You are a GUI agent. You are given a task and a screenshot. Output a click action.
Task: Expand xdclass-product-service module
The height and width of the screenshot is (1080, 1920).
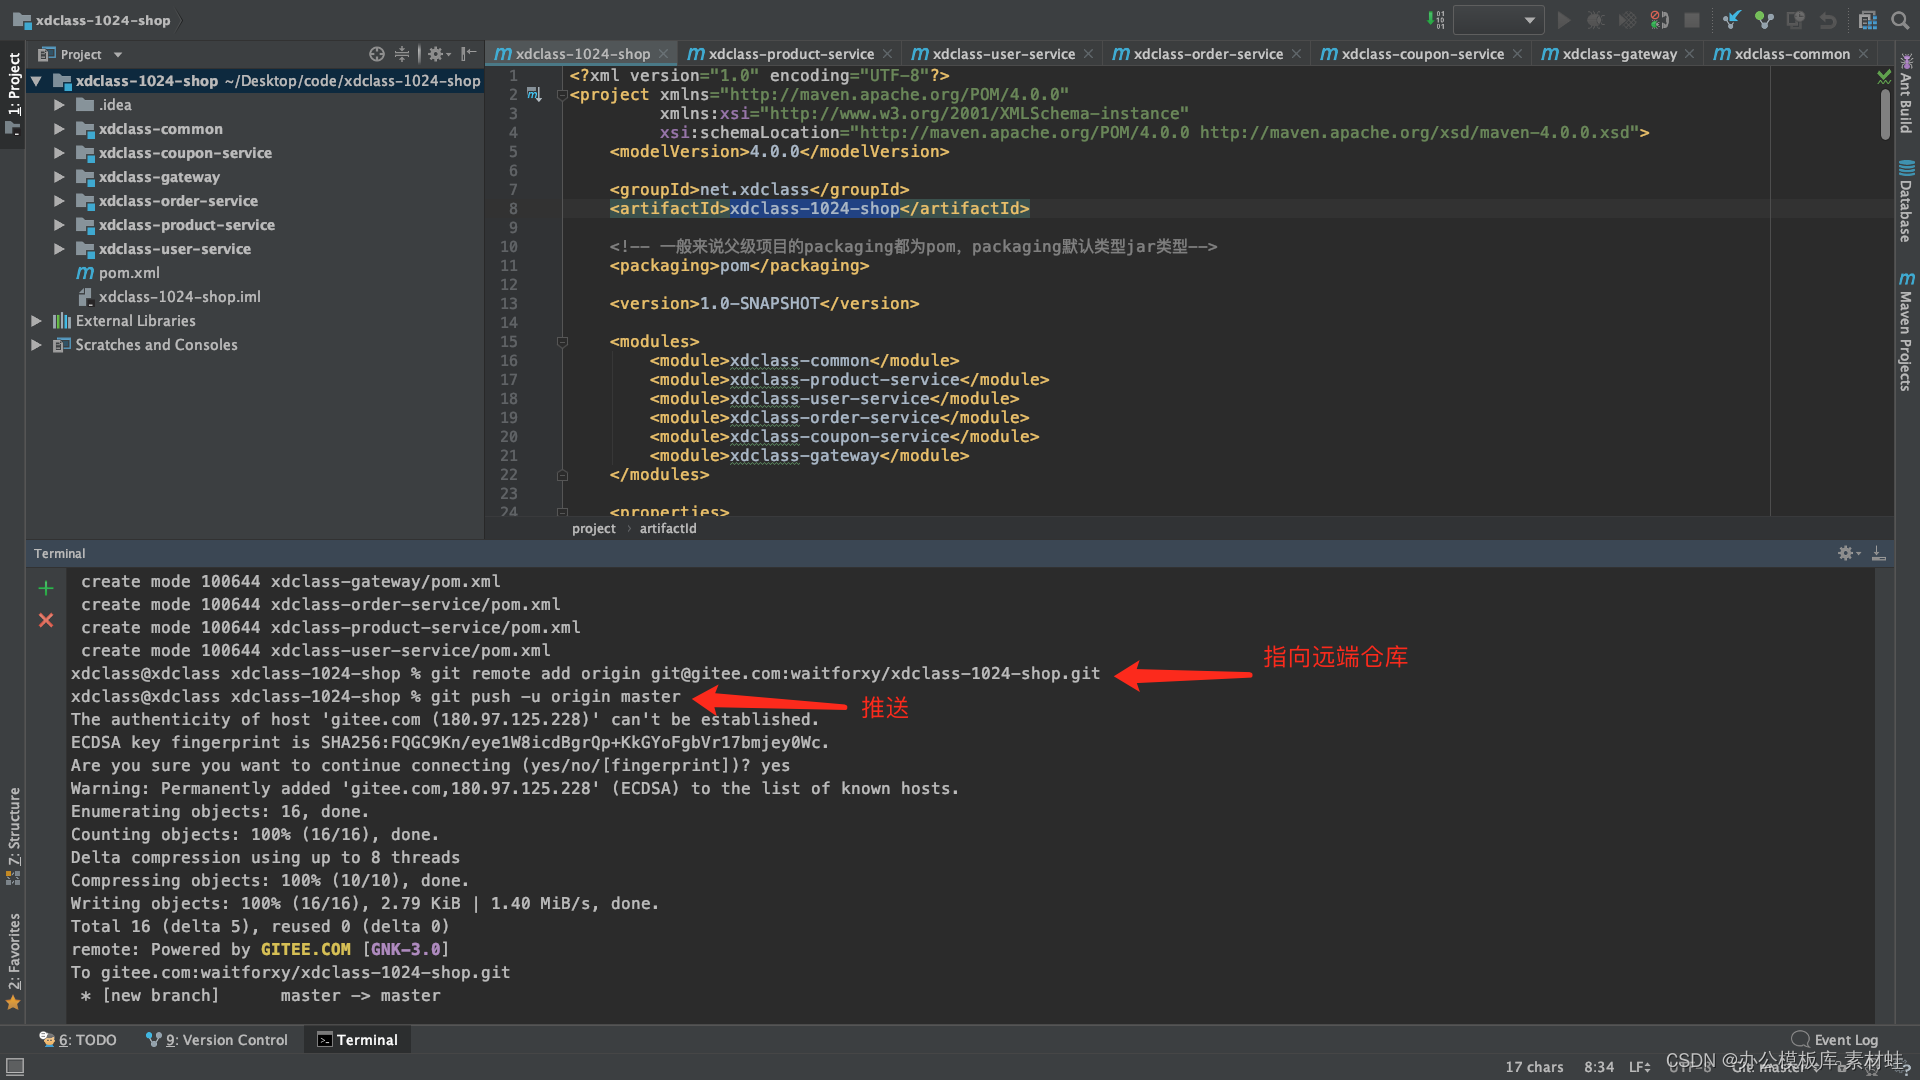pos(59,225)
